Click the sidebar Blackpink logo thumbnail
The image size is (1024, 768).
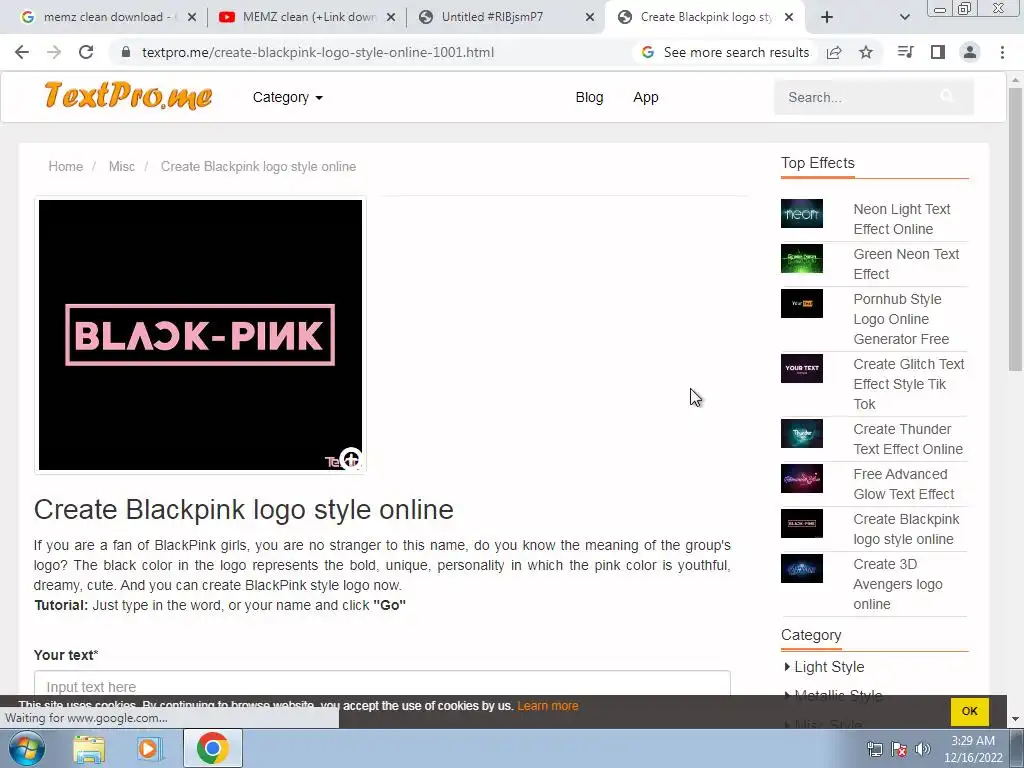click(801, 524)
